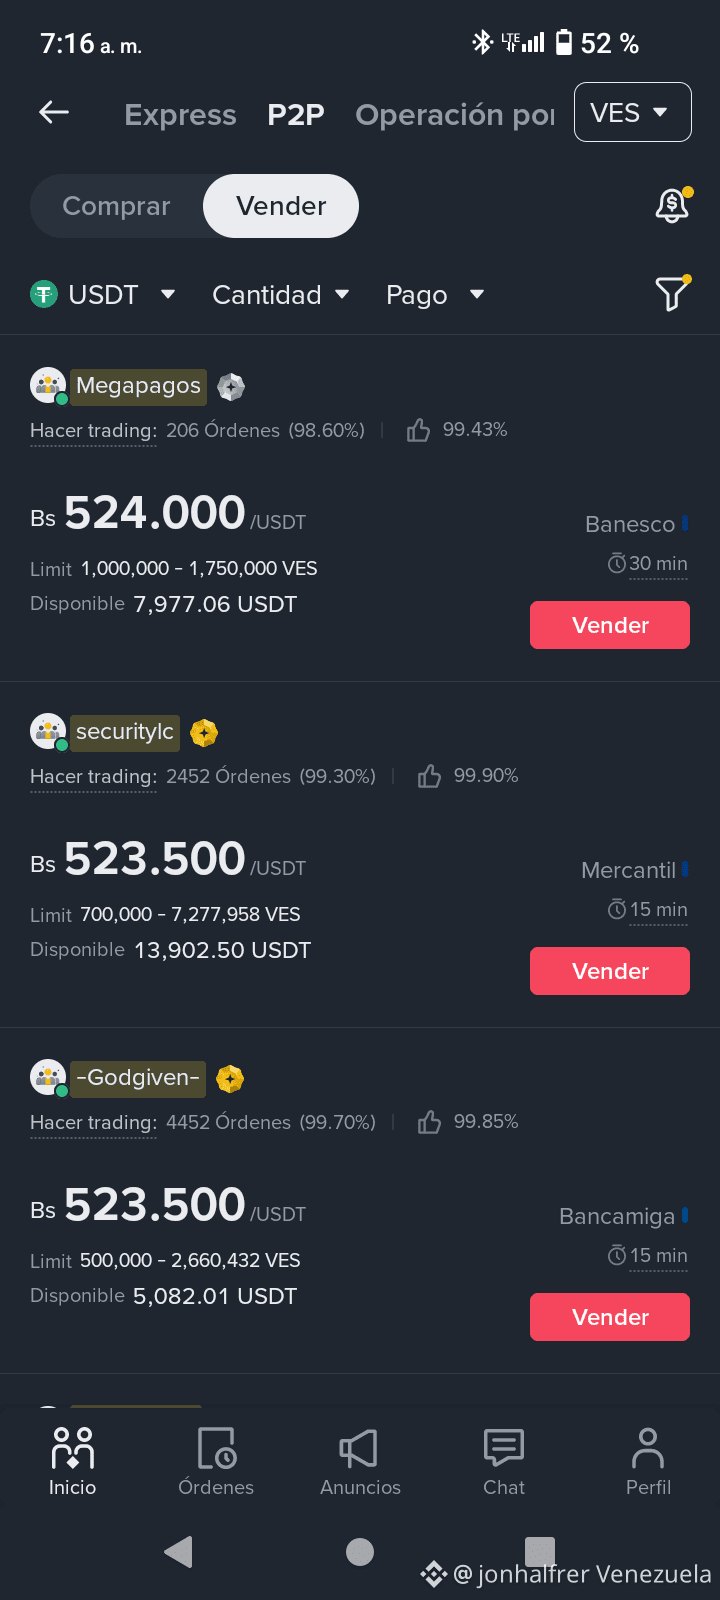The width and height of the screenshot is (720, 1600).
Task: Open the Pago payment method dropdown
Action: [435, 295]
